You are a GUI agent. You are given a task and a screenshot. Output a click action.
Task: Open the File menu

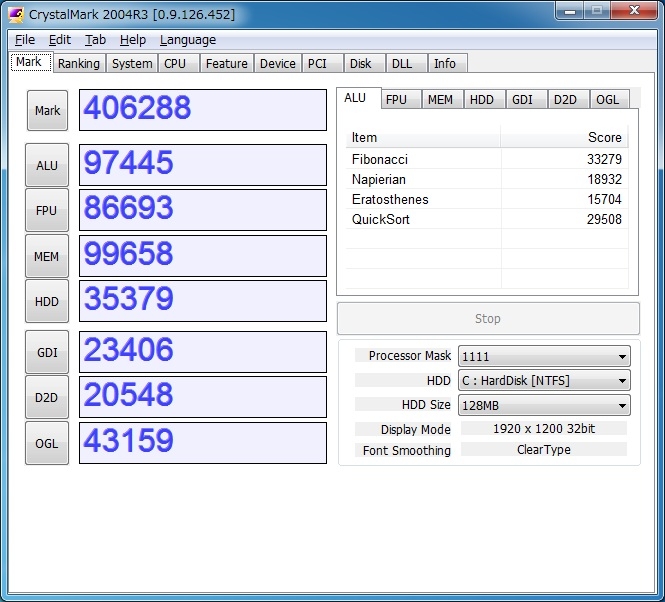(25, 40)
